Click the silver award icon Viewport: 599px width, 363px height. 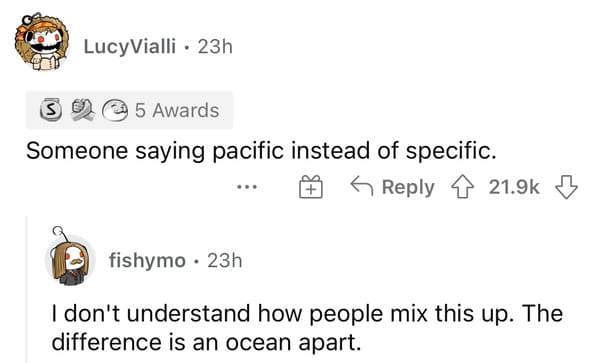(51, 110)
